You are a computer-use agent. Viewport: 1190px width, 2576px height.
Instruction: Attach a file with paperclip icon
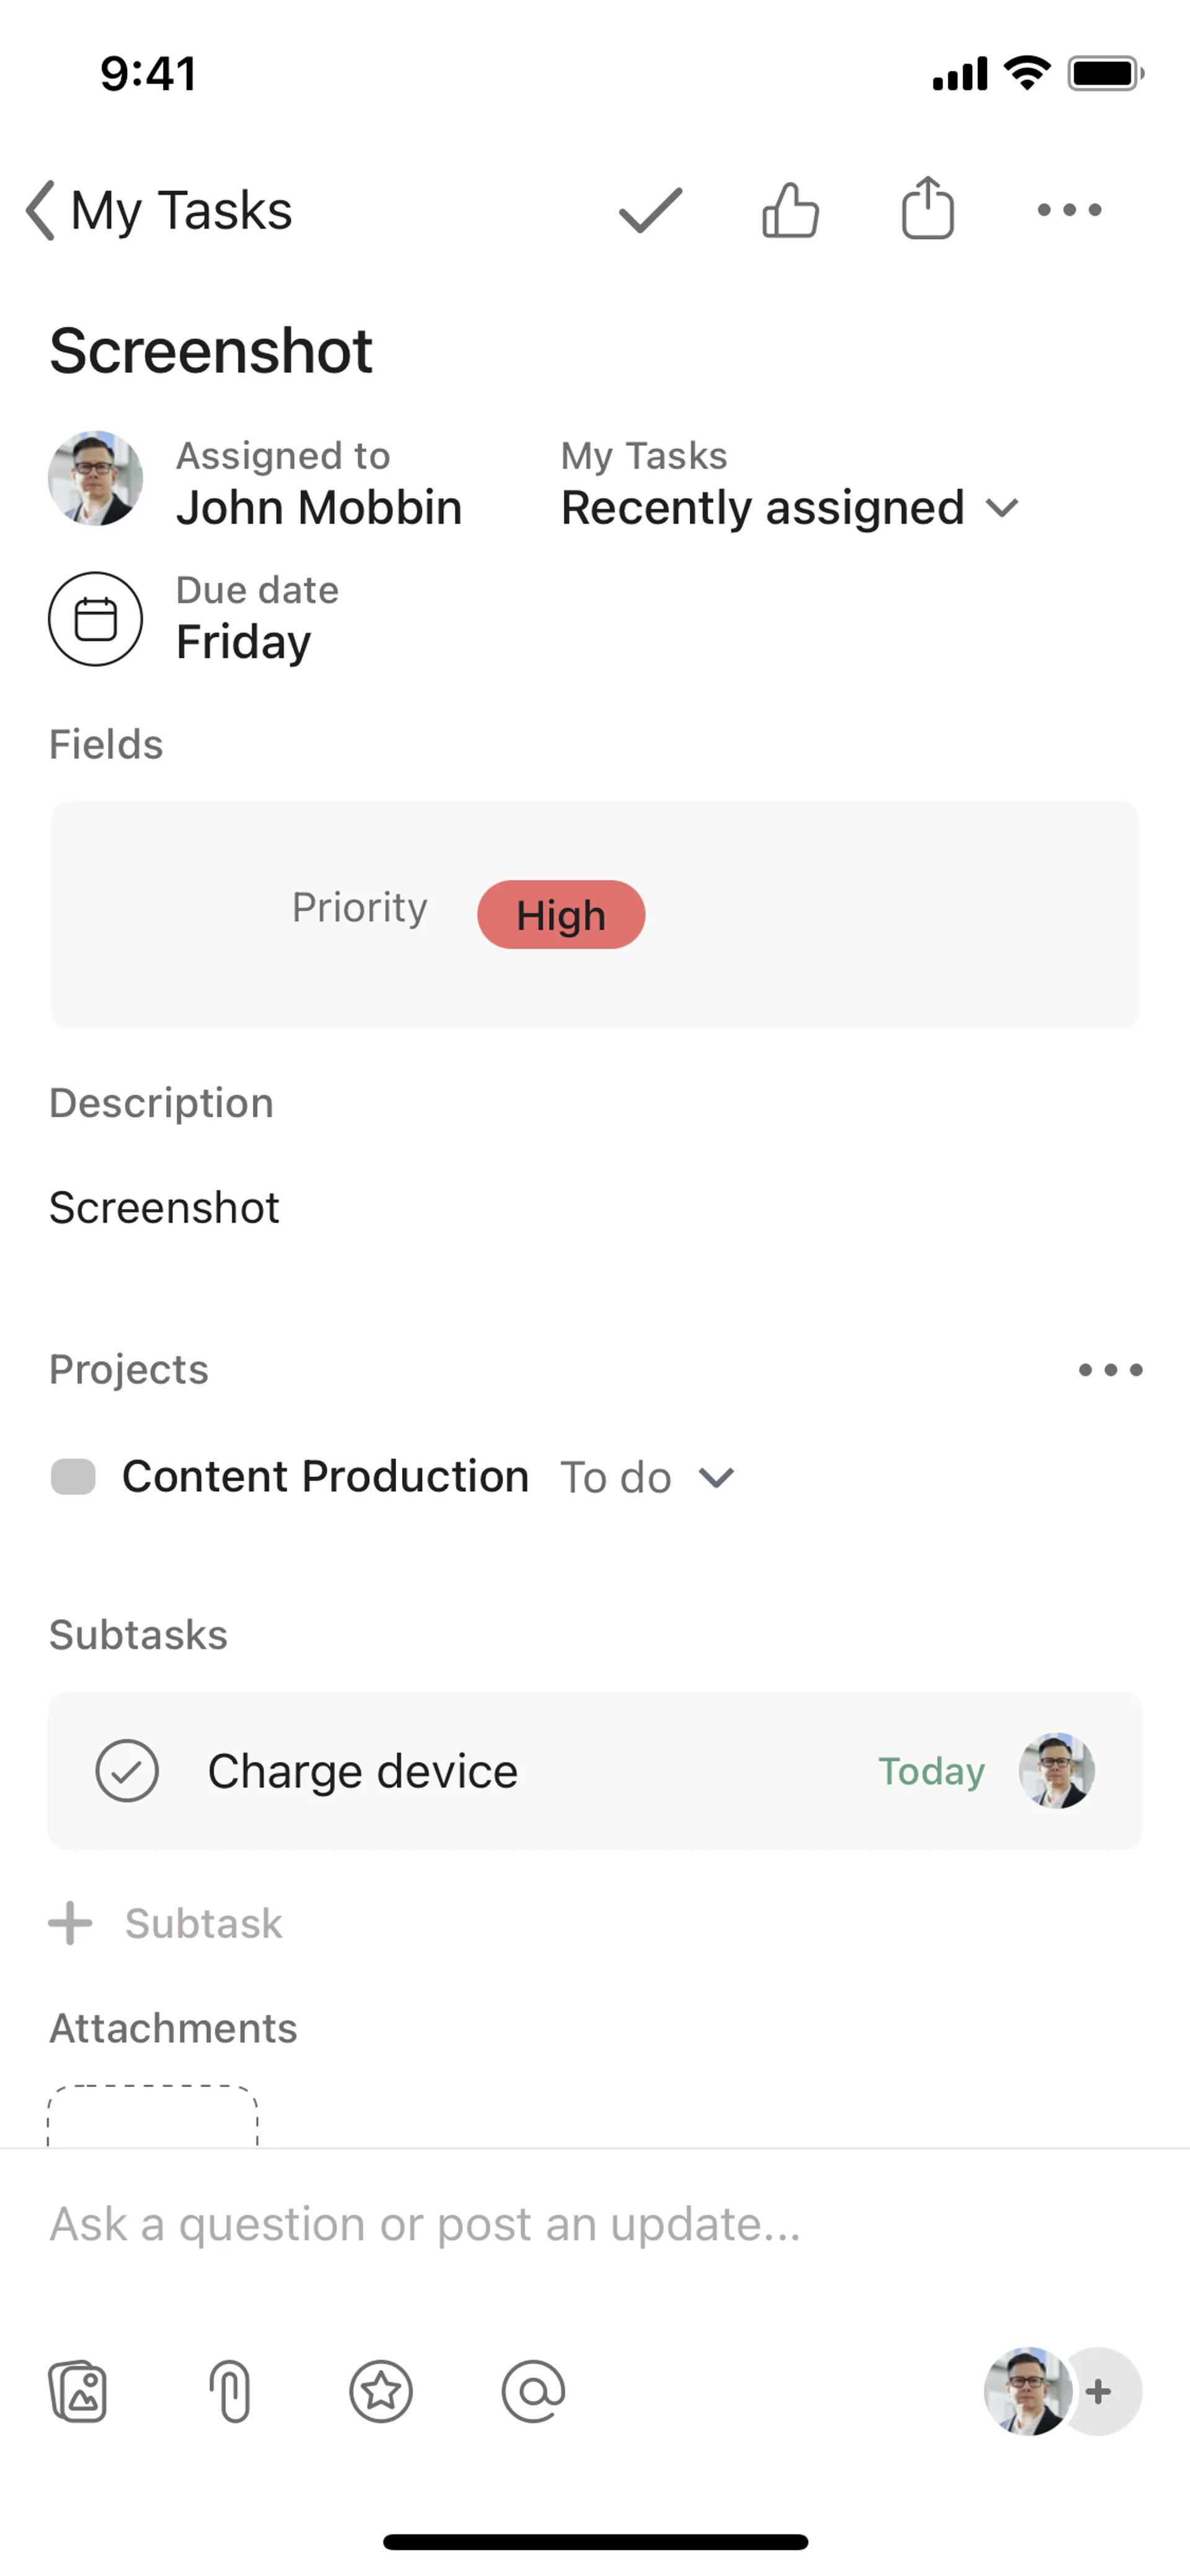[230, 2391]
